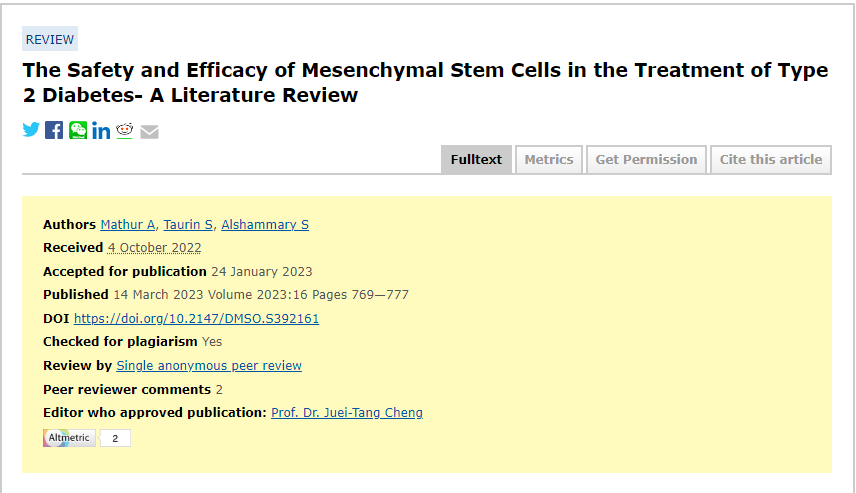Open the DOI link for the article
This screenshot has height=493, width=856.
196,319
